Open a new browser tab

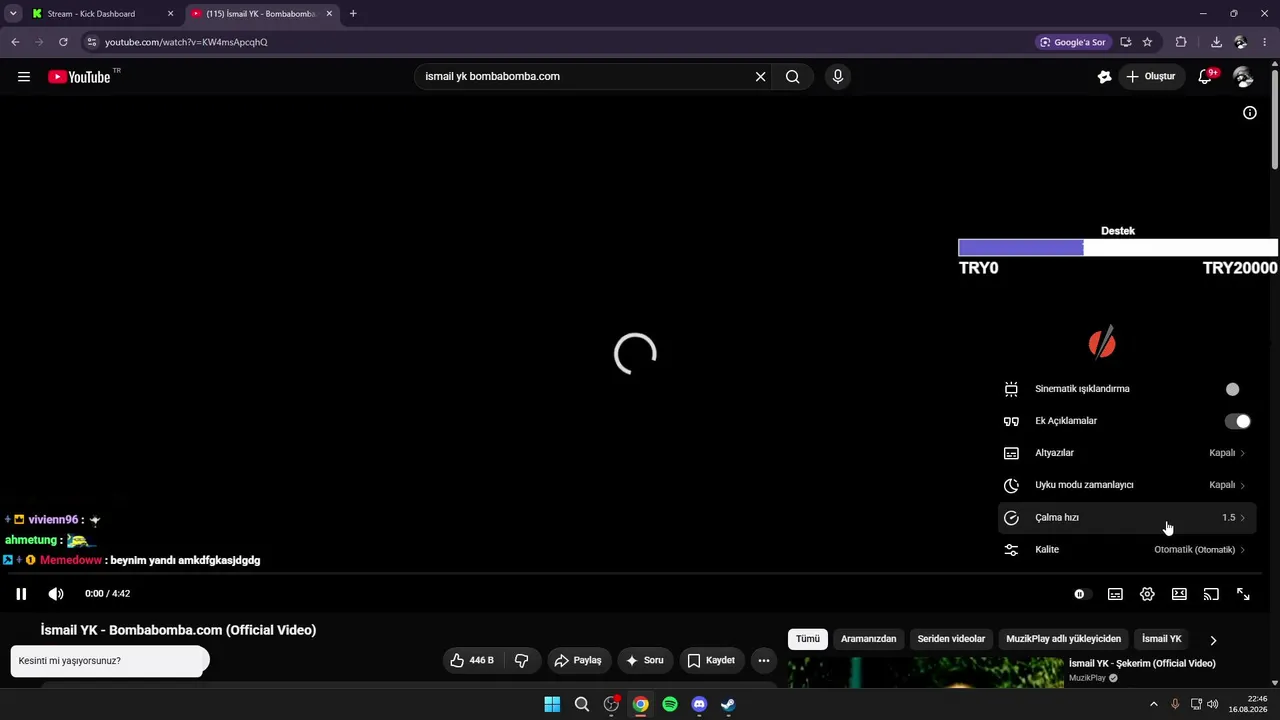click(x=353, y=14)
